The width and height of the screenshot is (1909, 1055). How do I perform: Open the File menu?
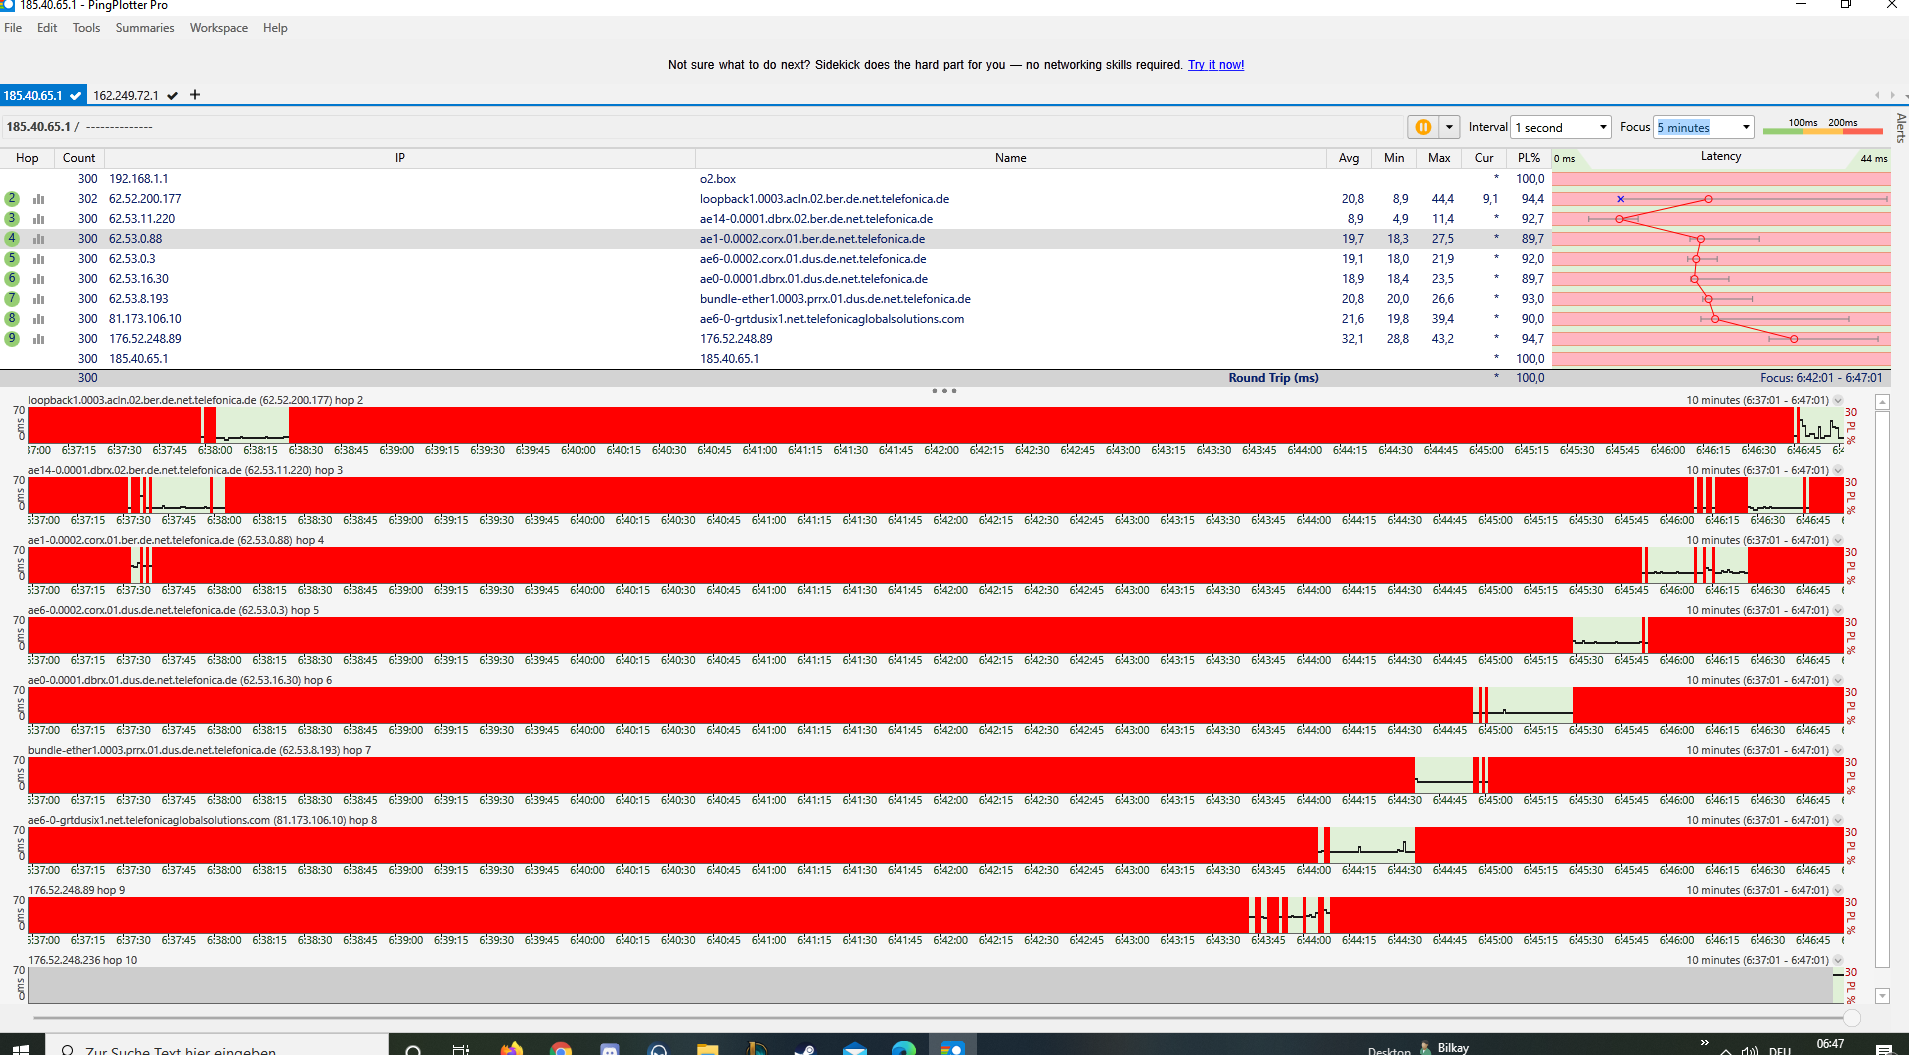13,28
